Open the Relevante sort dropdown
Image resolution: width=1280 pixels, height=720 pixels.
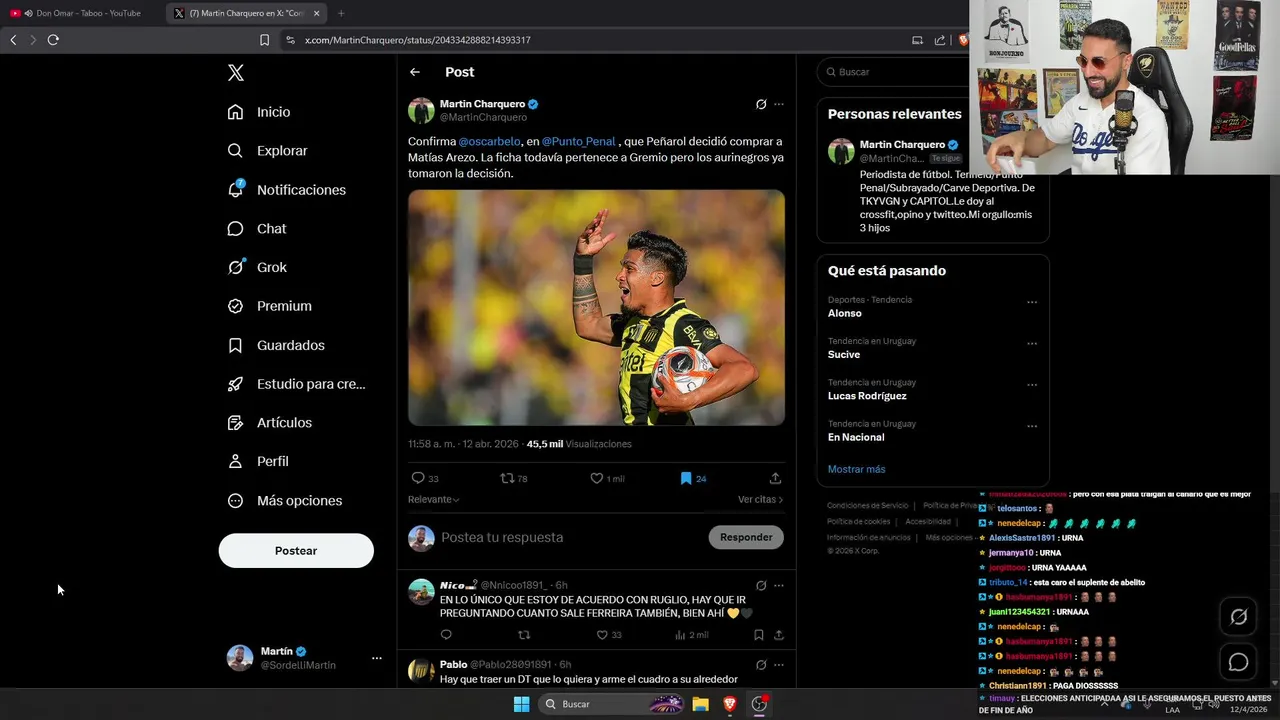click(433, 499)
